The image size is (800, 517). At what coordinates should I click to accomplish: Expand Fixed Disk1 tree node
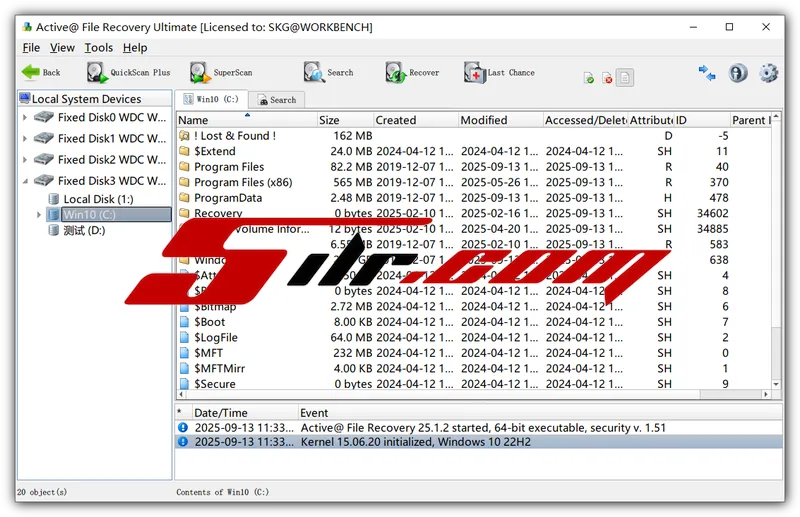click(x=24, y=138)
